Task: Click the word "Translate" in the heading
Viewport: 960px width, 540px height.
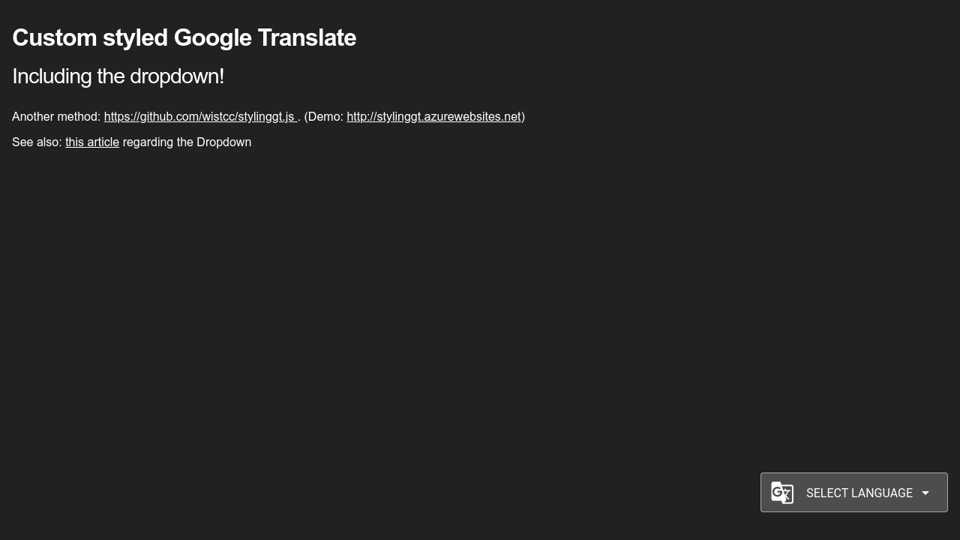Action: (x=307, y=38)
